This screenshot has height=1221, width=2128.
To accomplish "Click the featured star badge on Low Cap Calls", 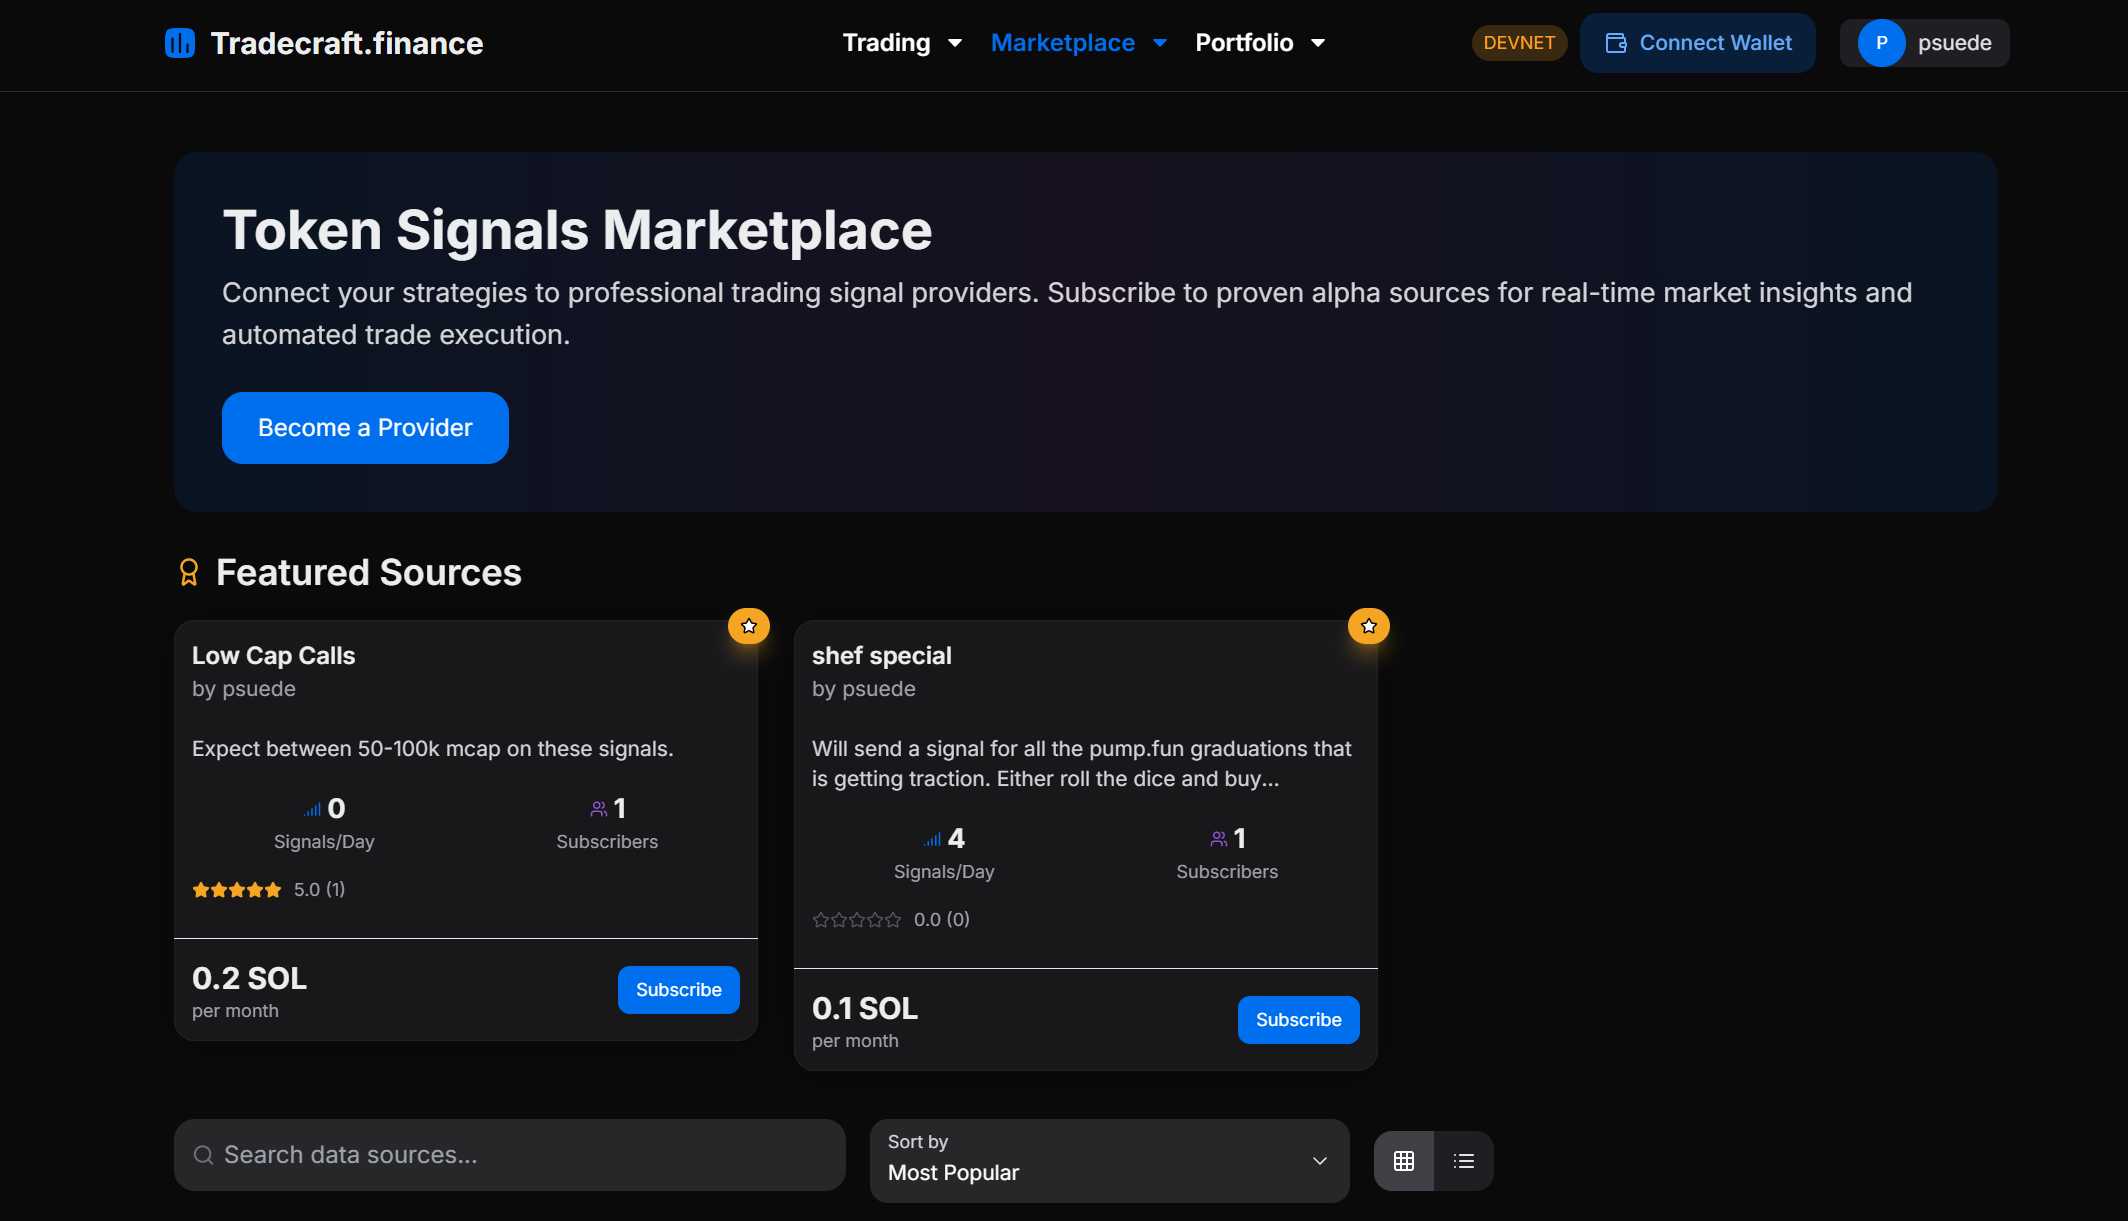I will click(749, 626).
